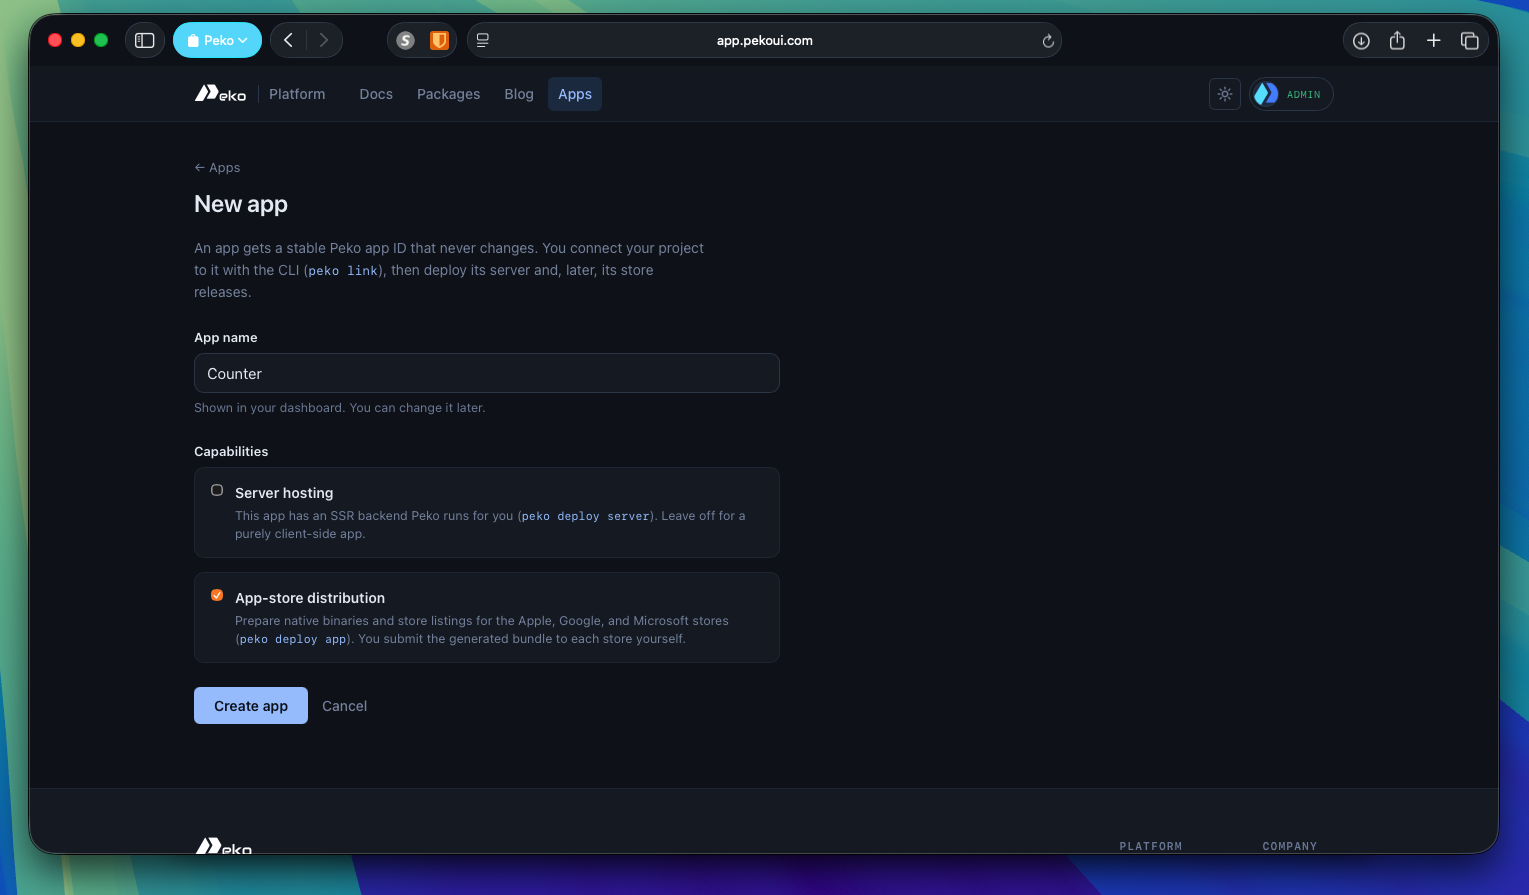Click the Cancel link
The width and height of the screenshot is (1529, 895).
point(345,706)
